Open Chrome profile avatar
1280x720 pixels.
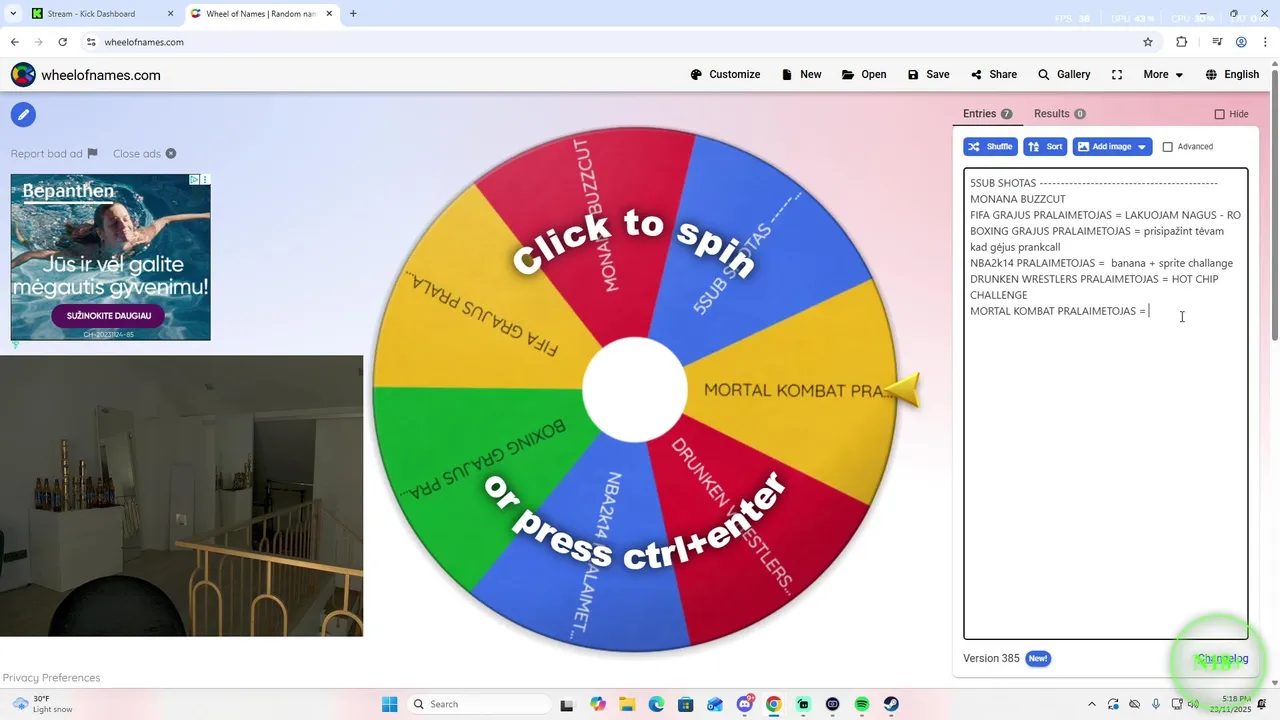[1241, 42]
